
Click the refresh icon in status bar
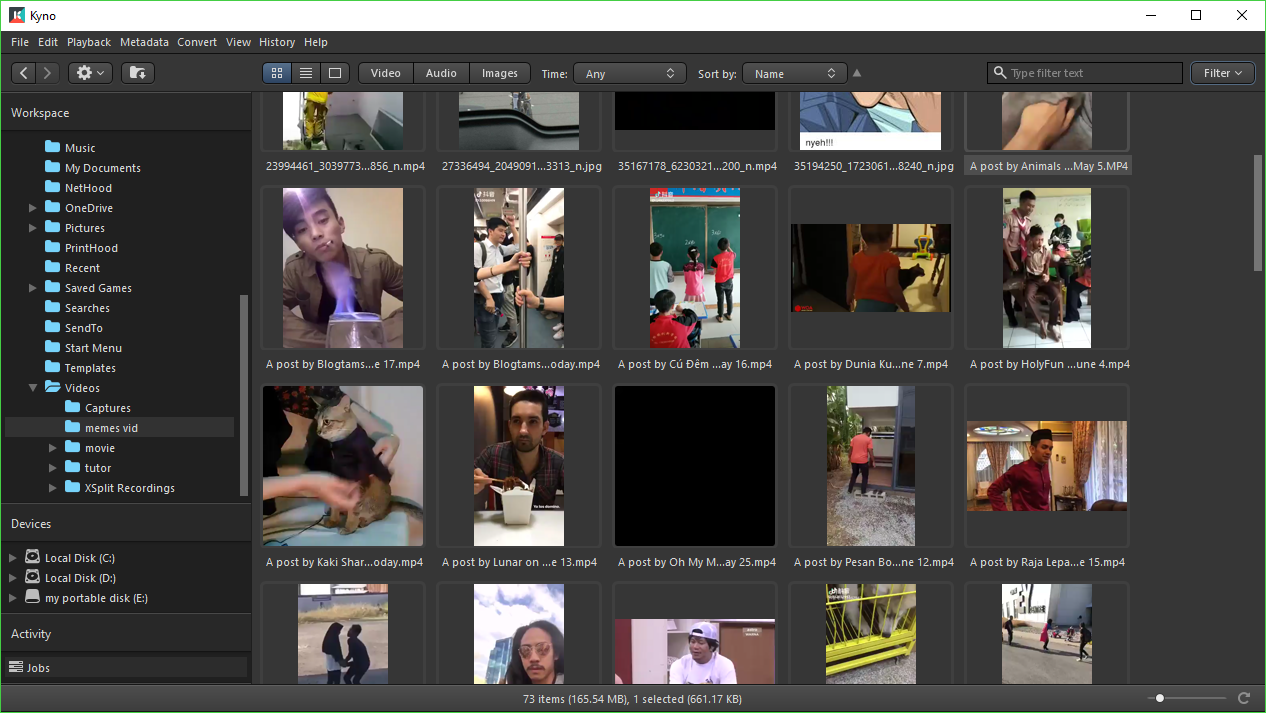1244,698
